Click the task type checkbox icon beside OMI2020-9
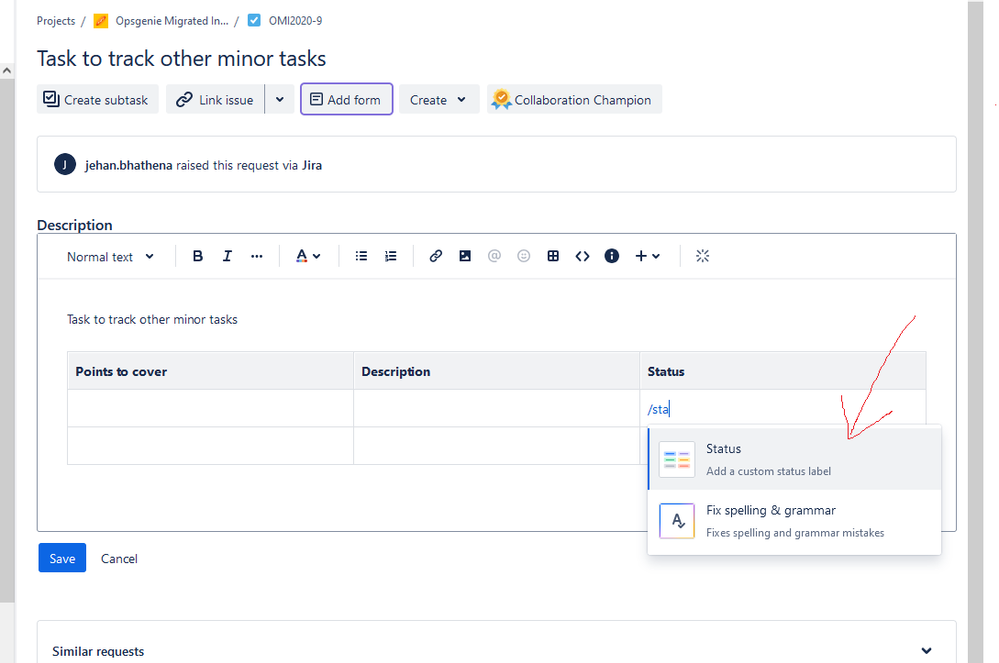 coord(254,20)
